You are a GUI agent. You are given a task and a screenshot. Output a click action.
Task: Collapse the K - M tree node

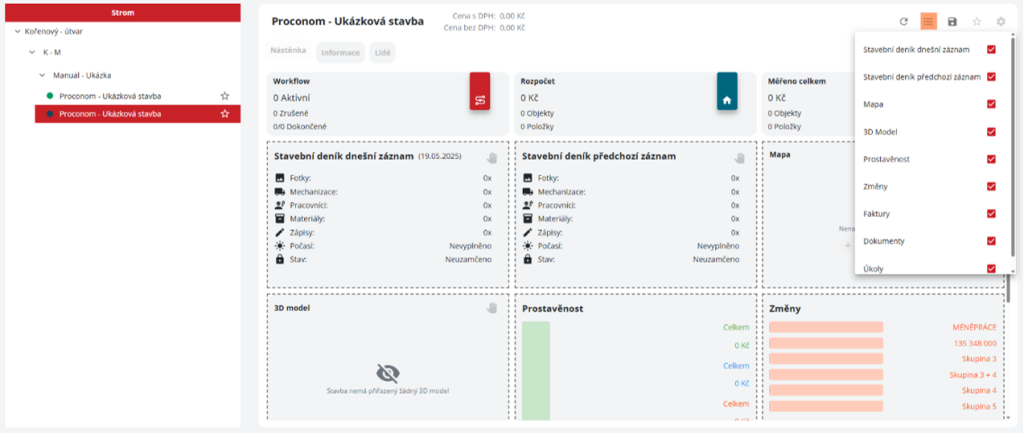31,53
